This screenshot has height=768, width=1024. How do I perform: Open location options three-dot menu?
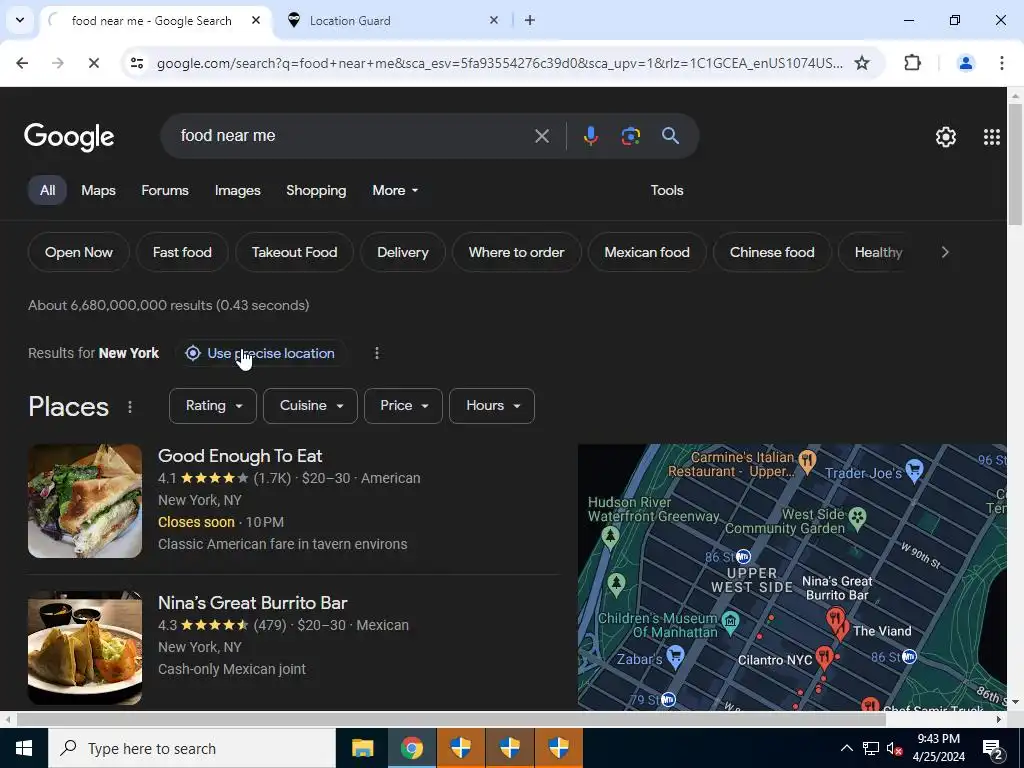(x=377, y=353)
